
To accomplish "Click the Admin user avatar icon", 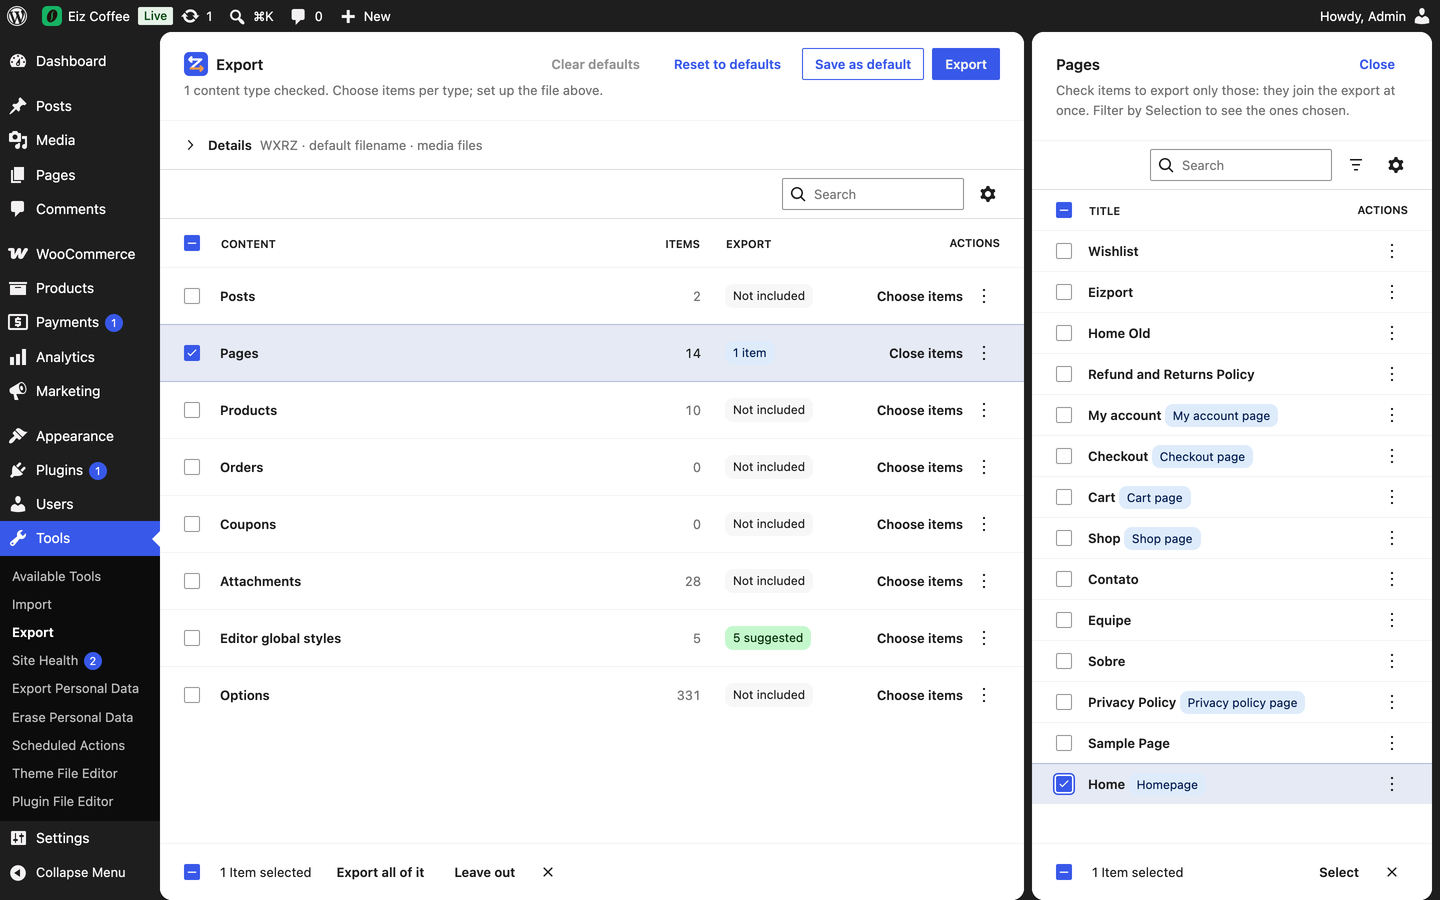I will [x=1422, y=16].
